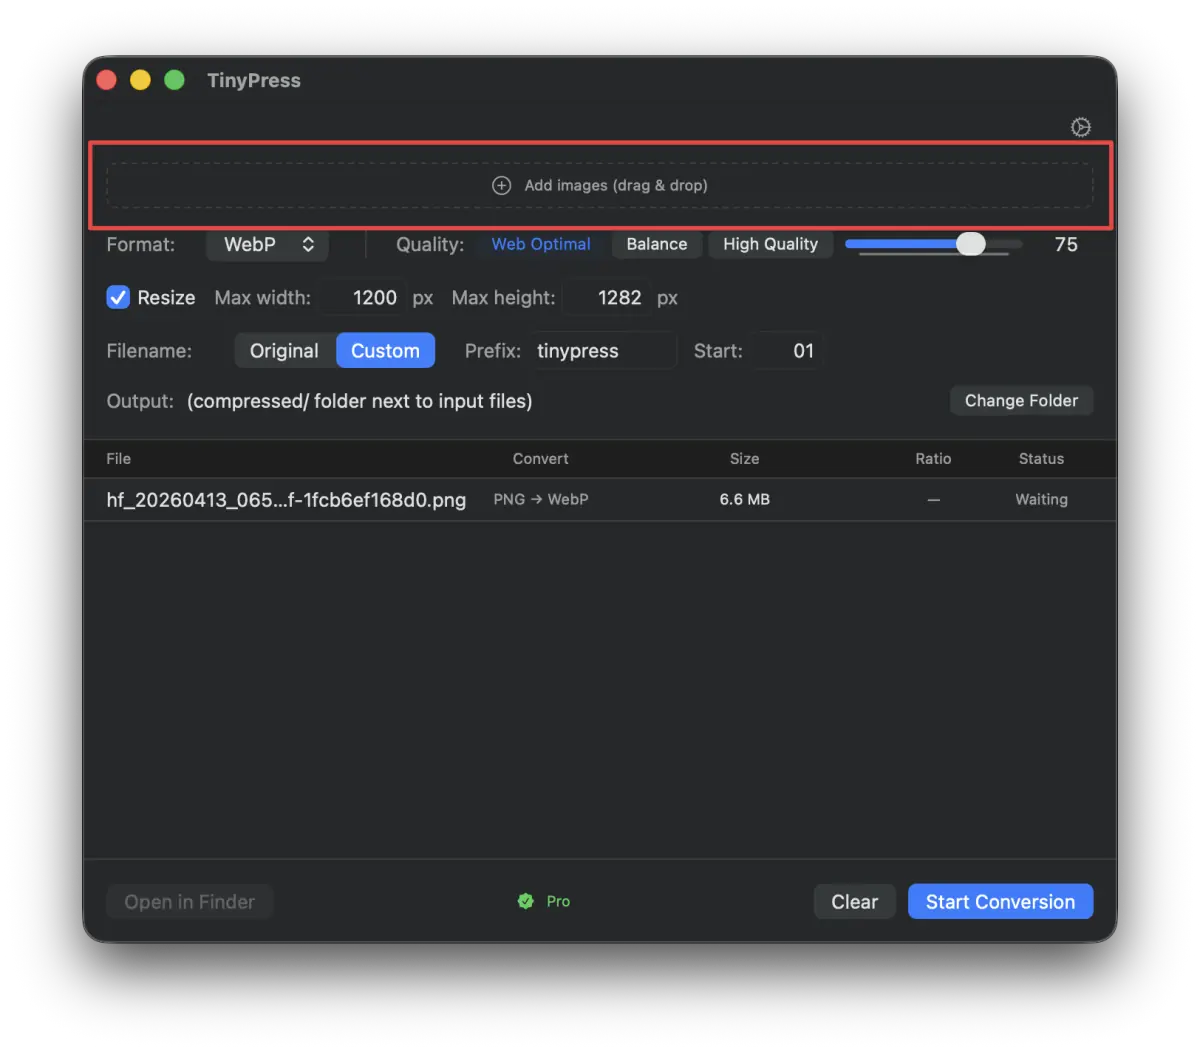Screen dimensions: 1200x1052
Task: Click the green Pro verified badge icon
Action: tap(526, 901)
